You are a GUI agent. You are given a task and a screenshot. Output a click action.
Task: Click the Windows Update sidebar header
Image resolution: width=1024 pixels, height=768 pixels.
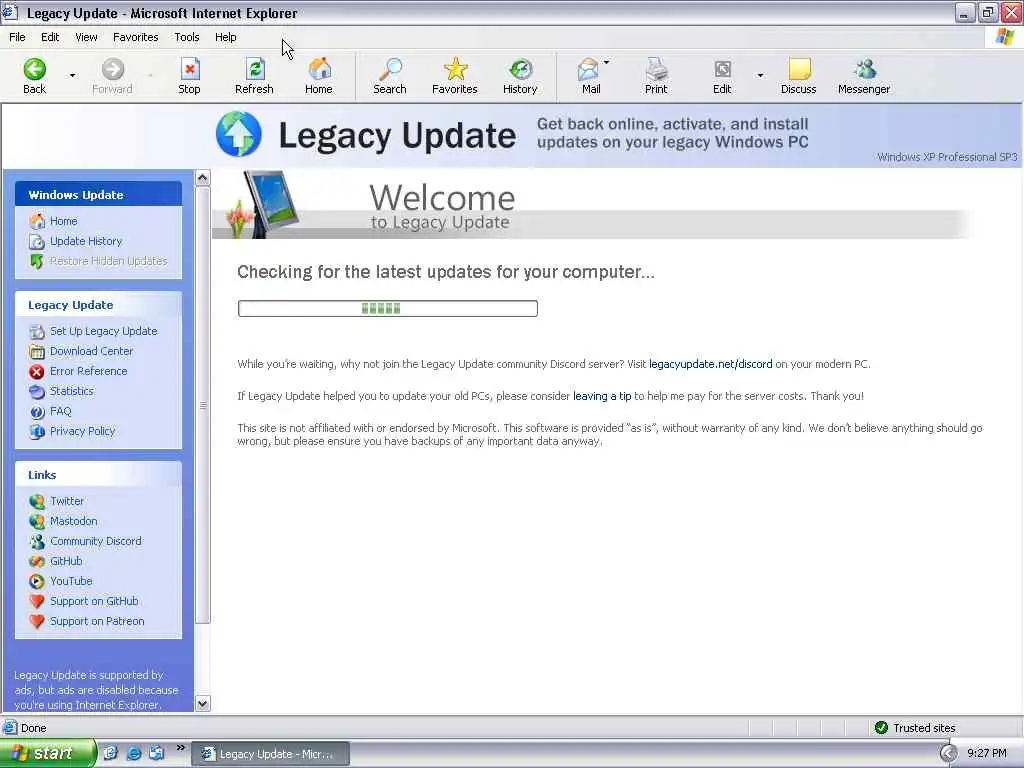click(99, 195)
